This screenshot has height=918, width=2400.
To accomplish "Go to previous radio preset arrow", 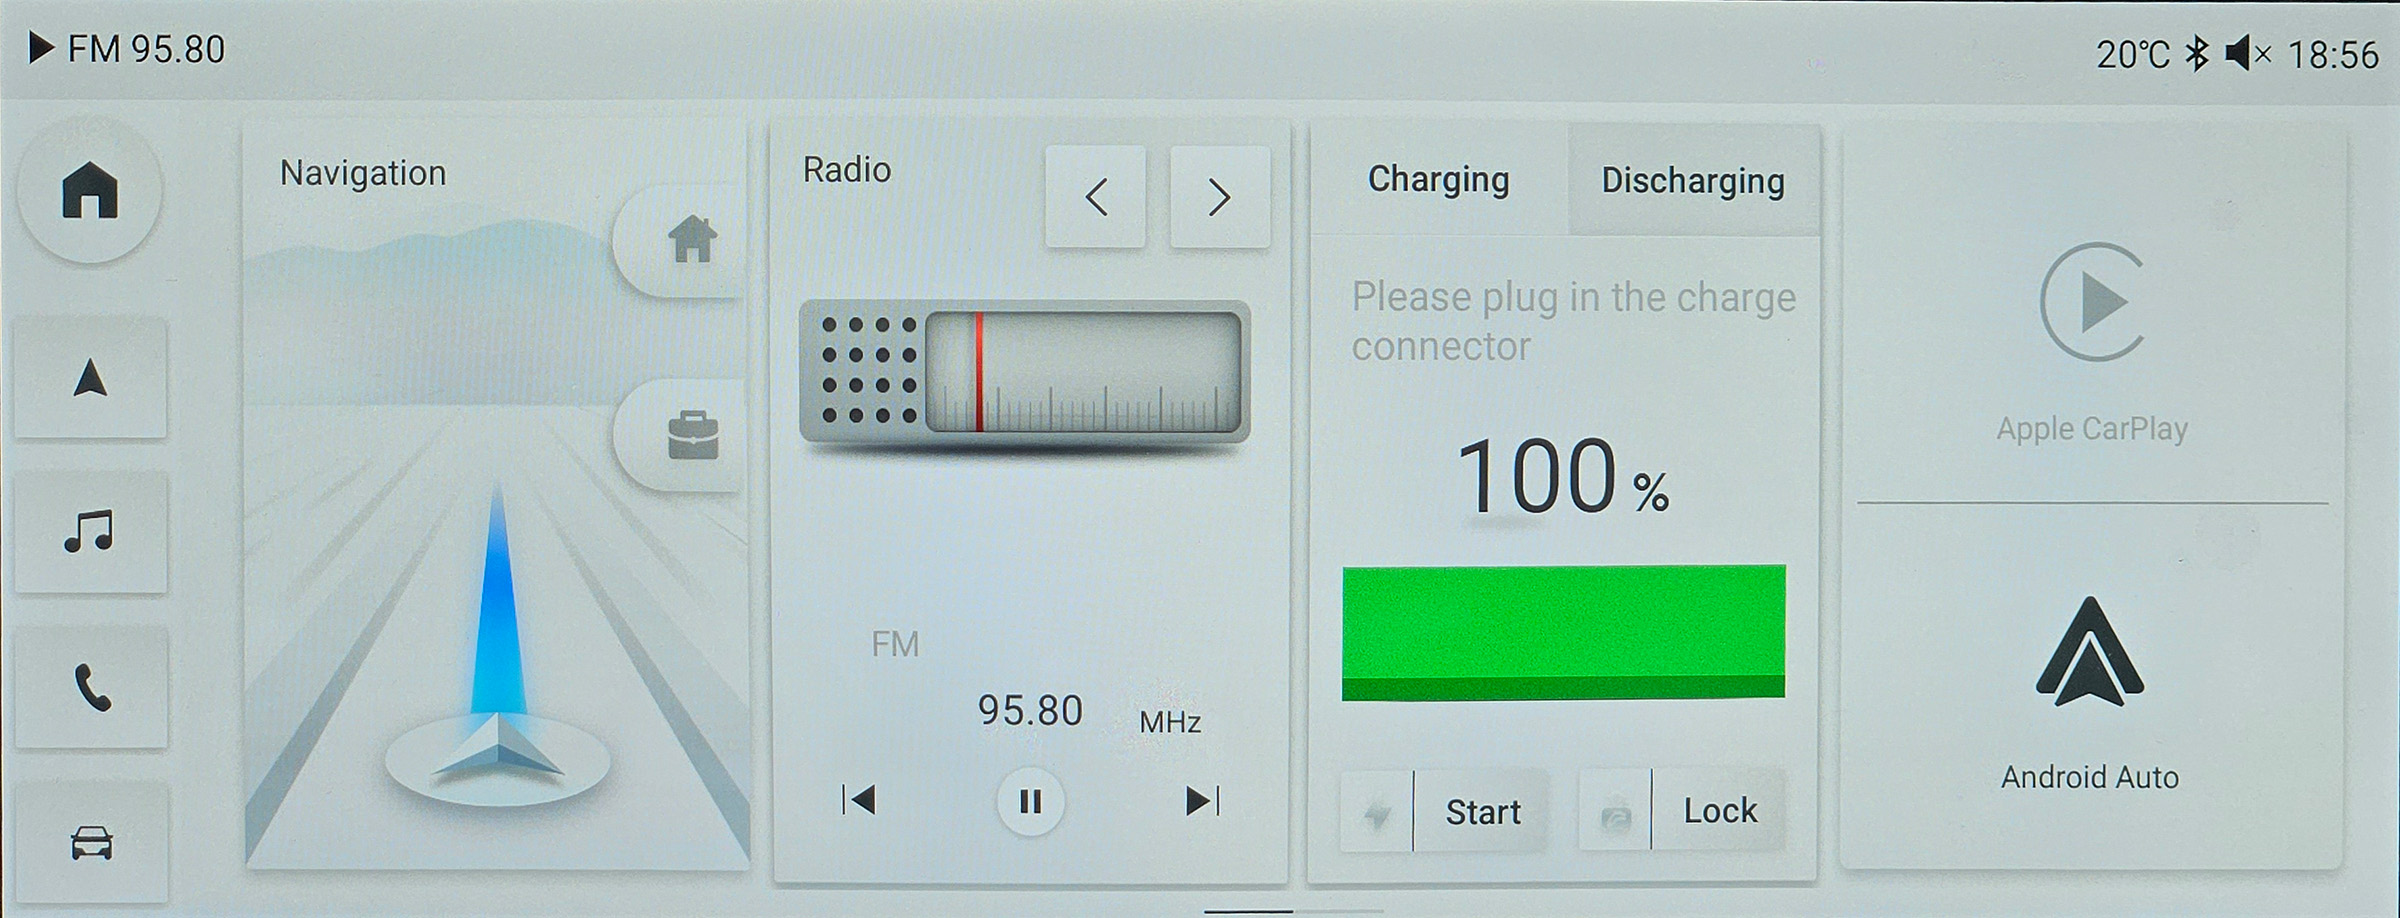I will click(x=1095, y=197).
